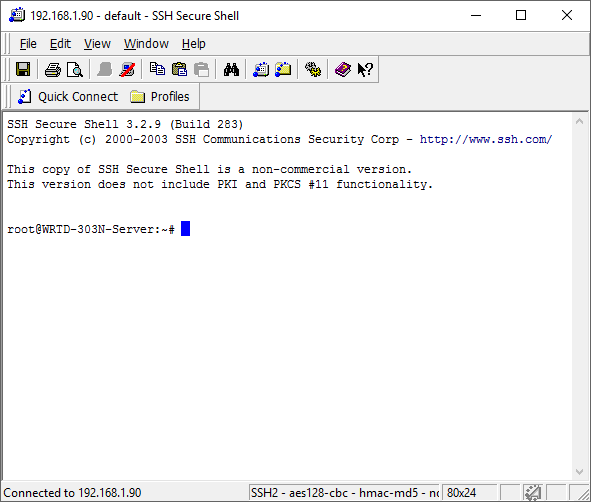Open New File Transfer Window icon
591x502 pixels.
(283, 70)
